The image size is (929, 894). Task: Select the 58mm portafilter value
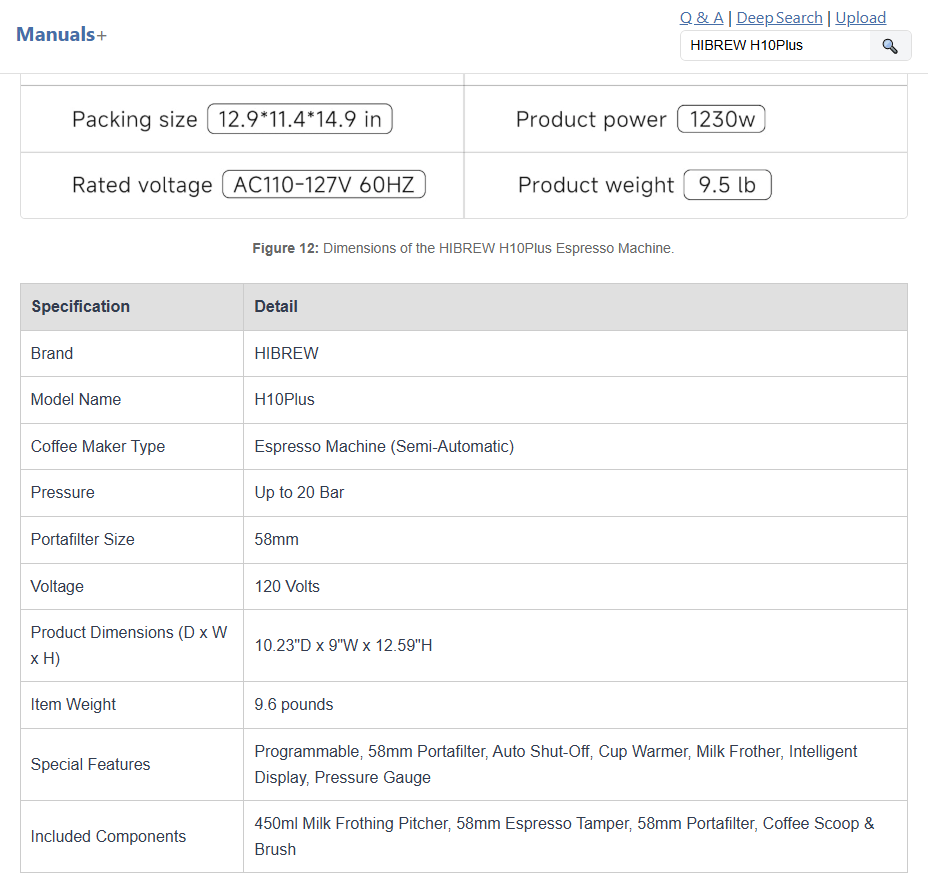[x=277, y=540]
